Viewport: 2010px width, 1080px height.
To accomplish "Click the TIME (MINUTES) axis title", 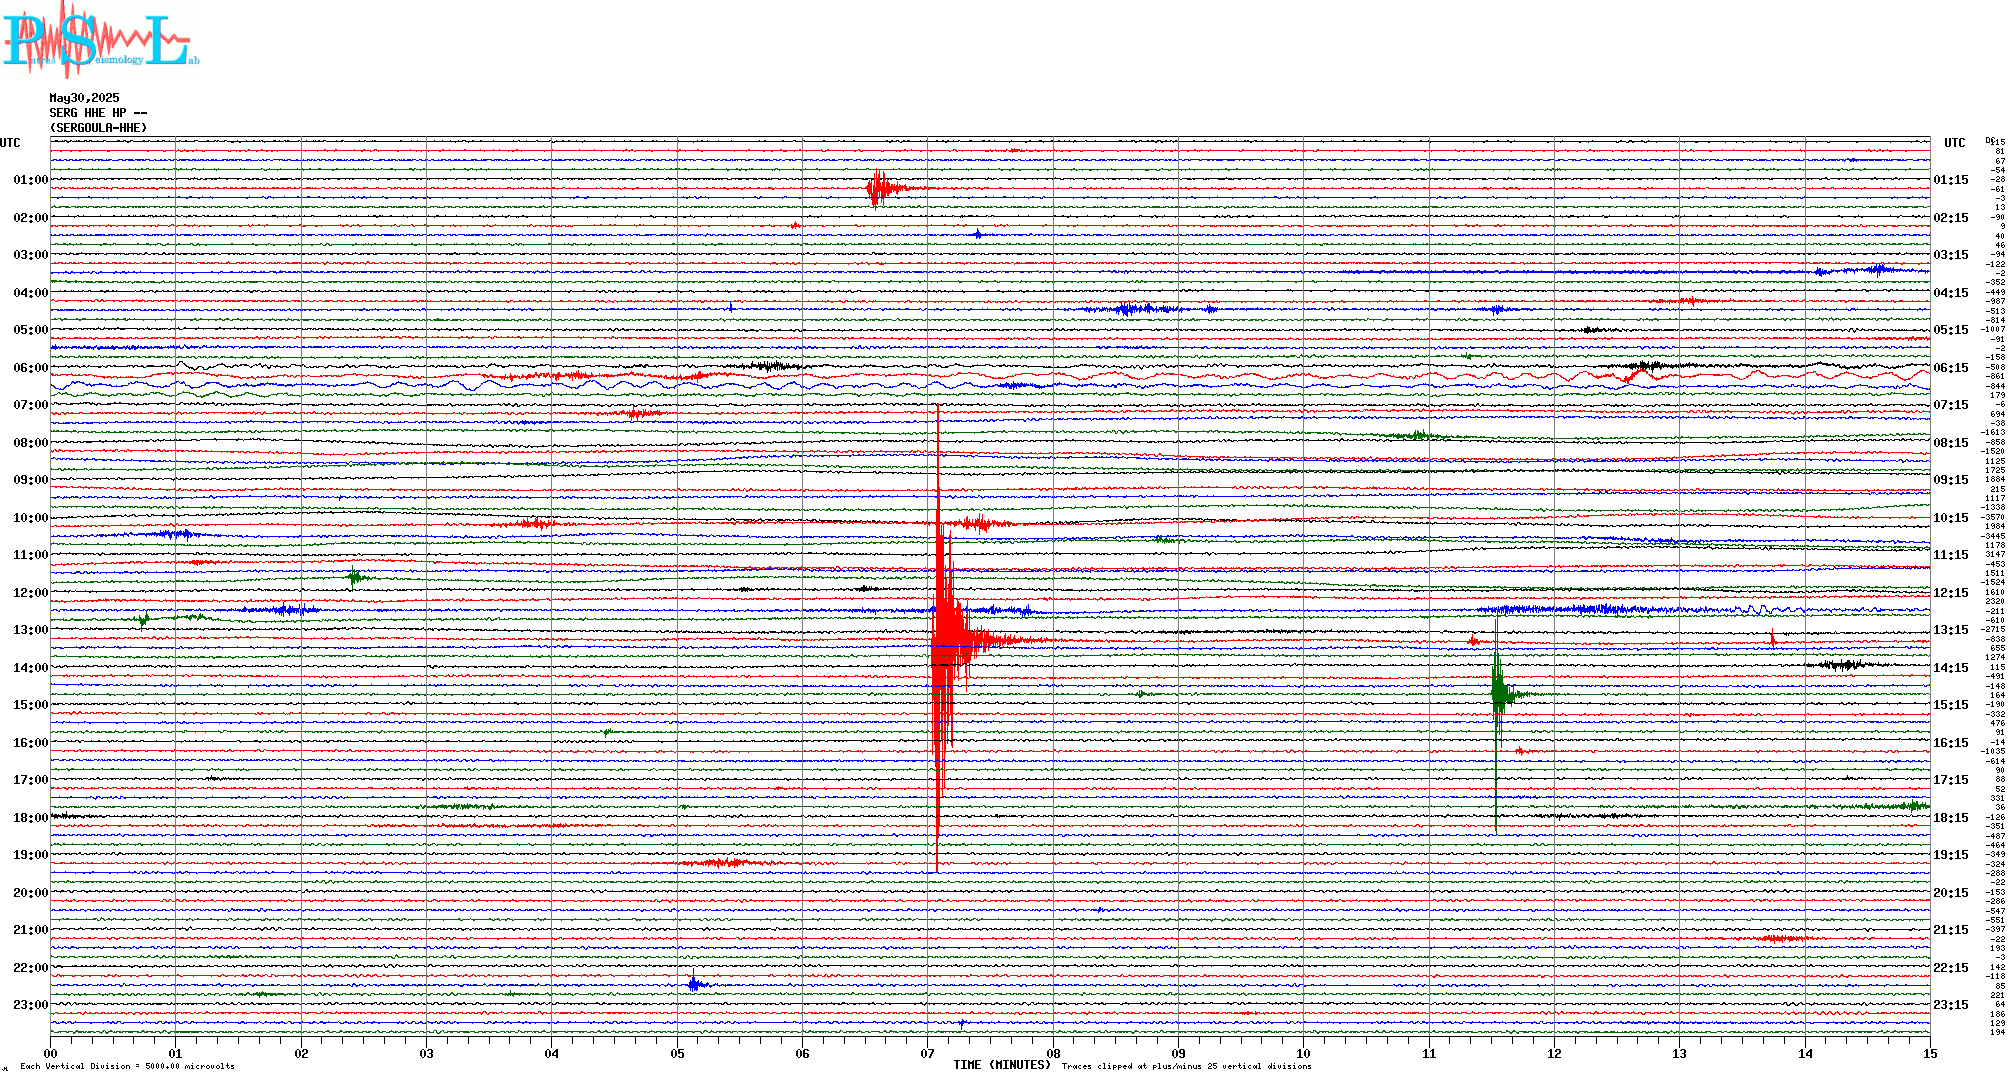I will [1001, 1065].
